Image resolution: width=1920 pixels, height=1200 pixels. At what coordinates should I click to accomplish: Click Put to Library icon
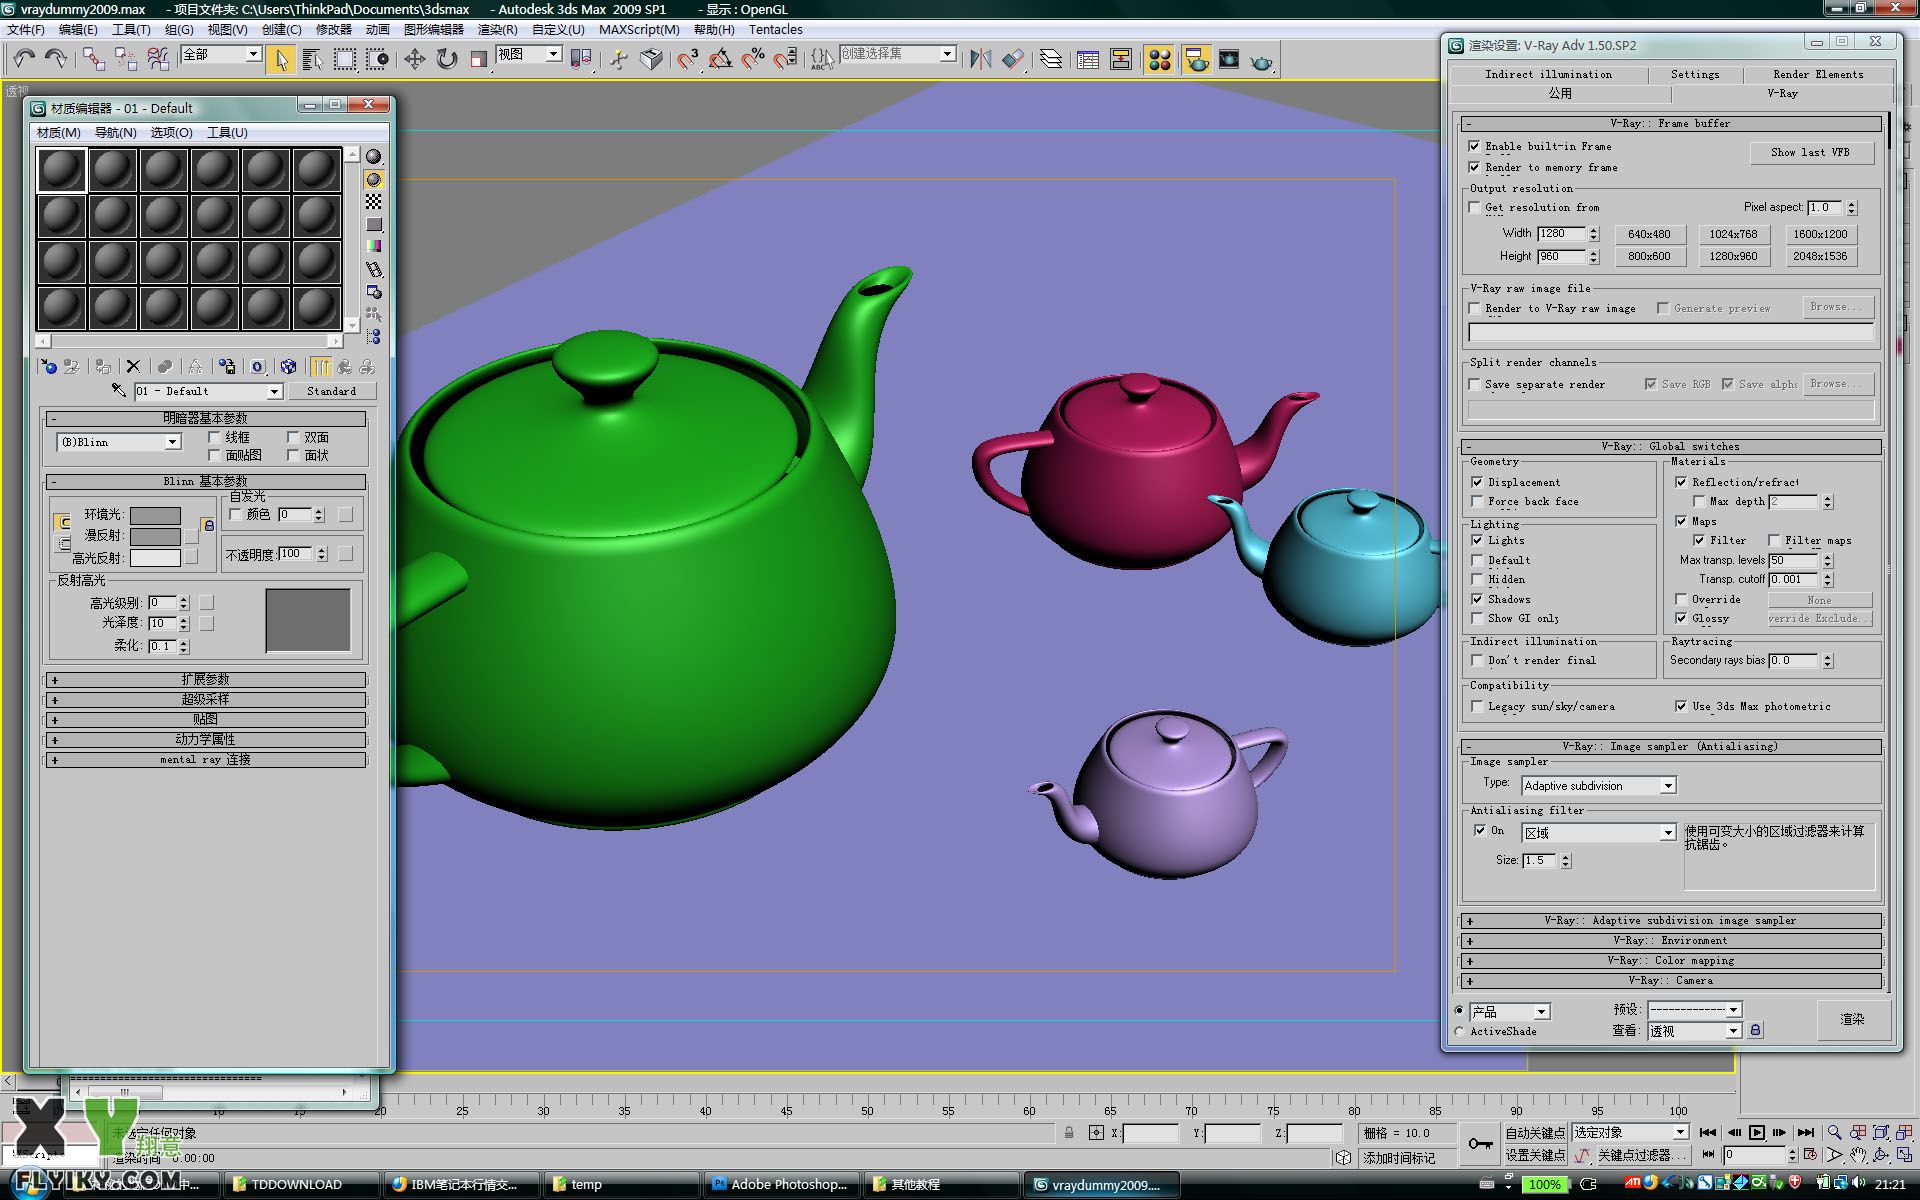tap(227, 367)
